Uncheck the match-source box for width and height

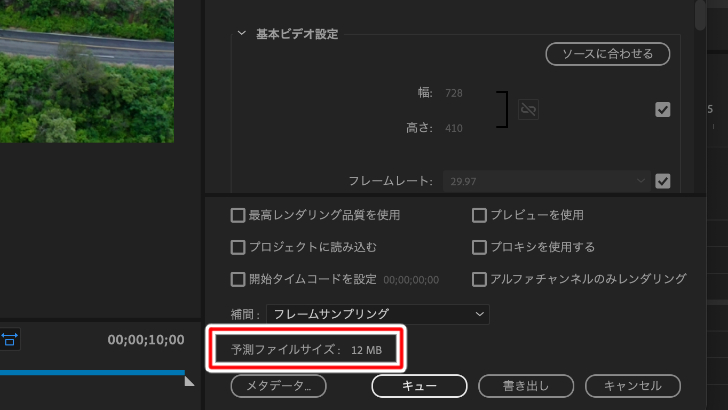[663, 110]
